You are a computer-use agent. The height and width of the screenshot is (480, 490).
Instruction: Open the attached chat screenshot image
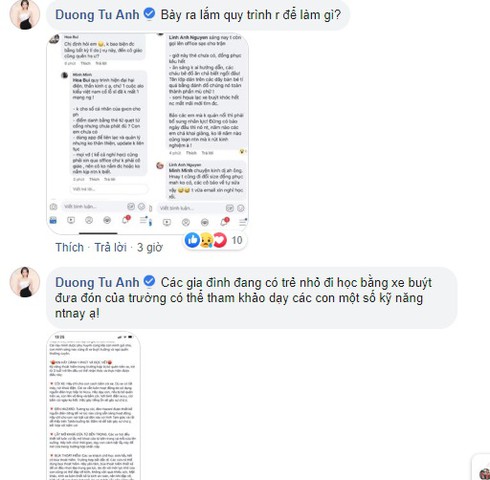[148, 133]
